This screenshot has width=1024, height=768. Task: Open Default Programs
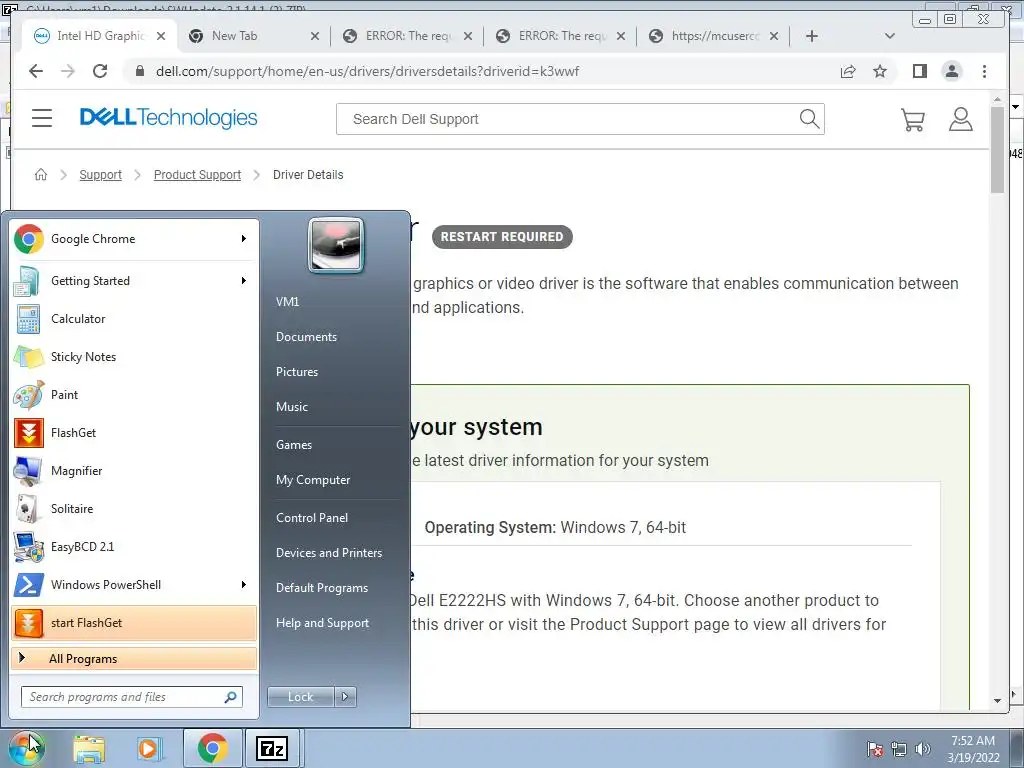(322, 588)
